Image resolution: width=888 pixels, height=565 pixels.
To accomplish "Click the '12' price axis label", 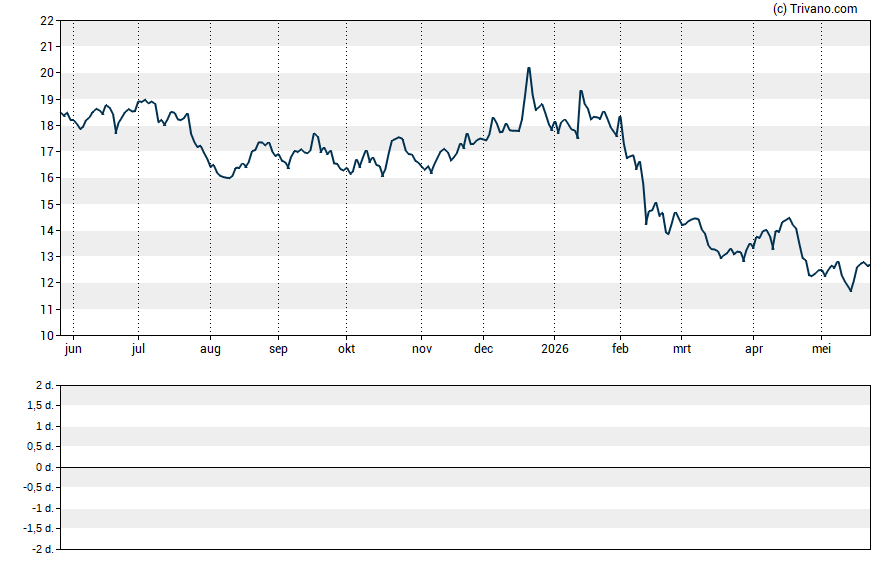I will tap(47, 282).
